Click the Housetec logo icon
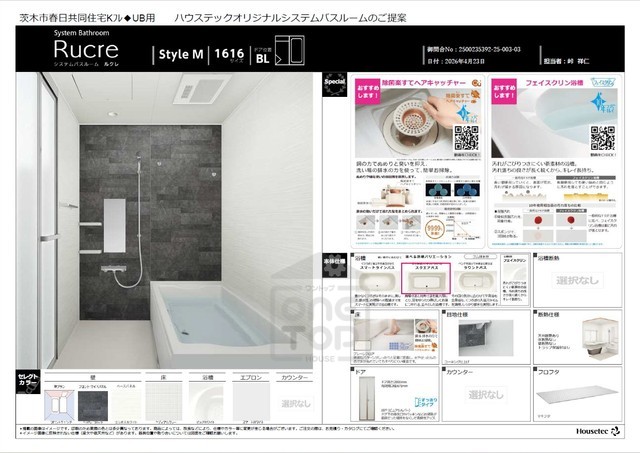The width and height of the screenshot is (640, 453). coord(615,431)
